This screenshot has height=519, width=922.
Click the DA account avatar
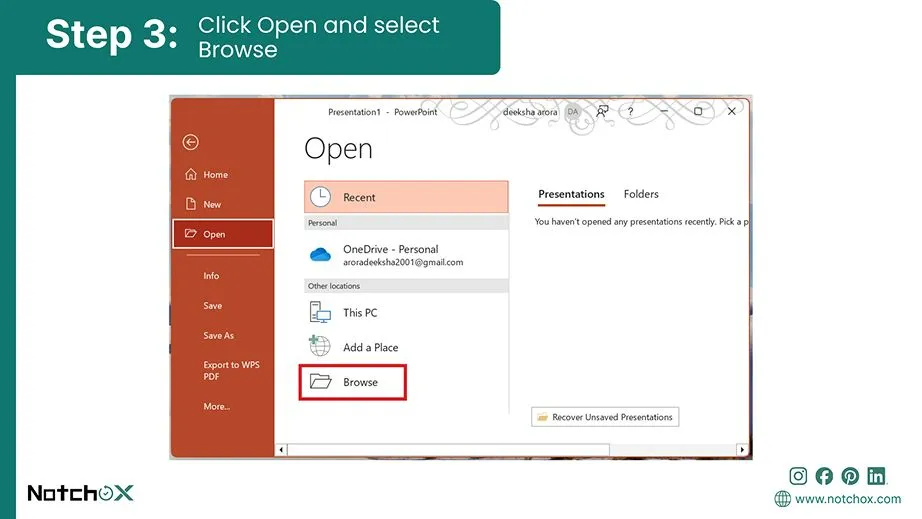pos(573,112)
